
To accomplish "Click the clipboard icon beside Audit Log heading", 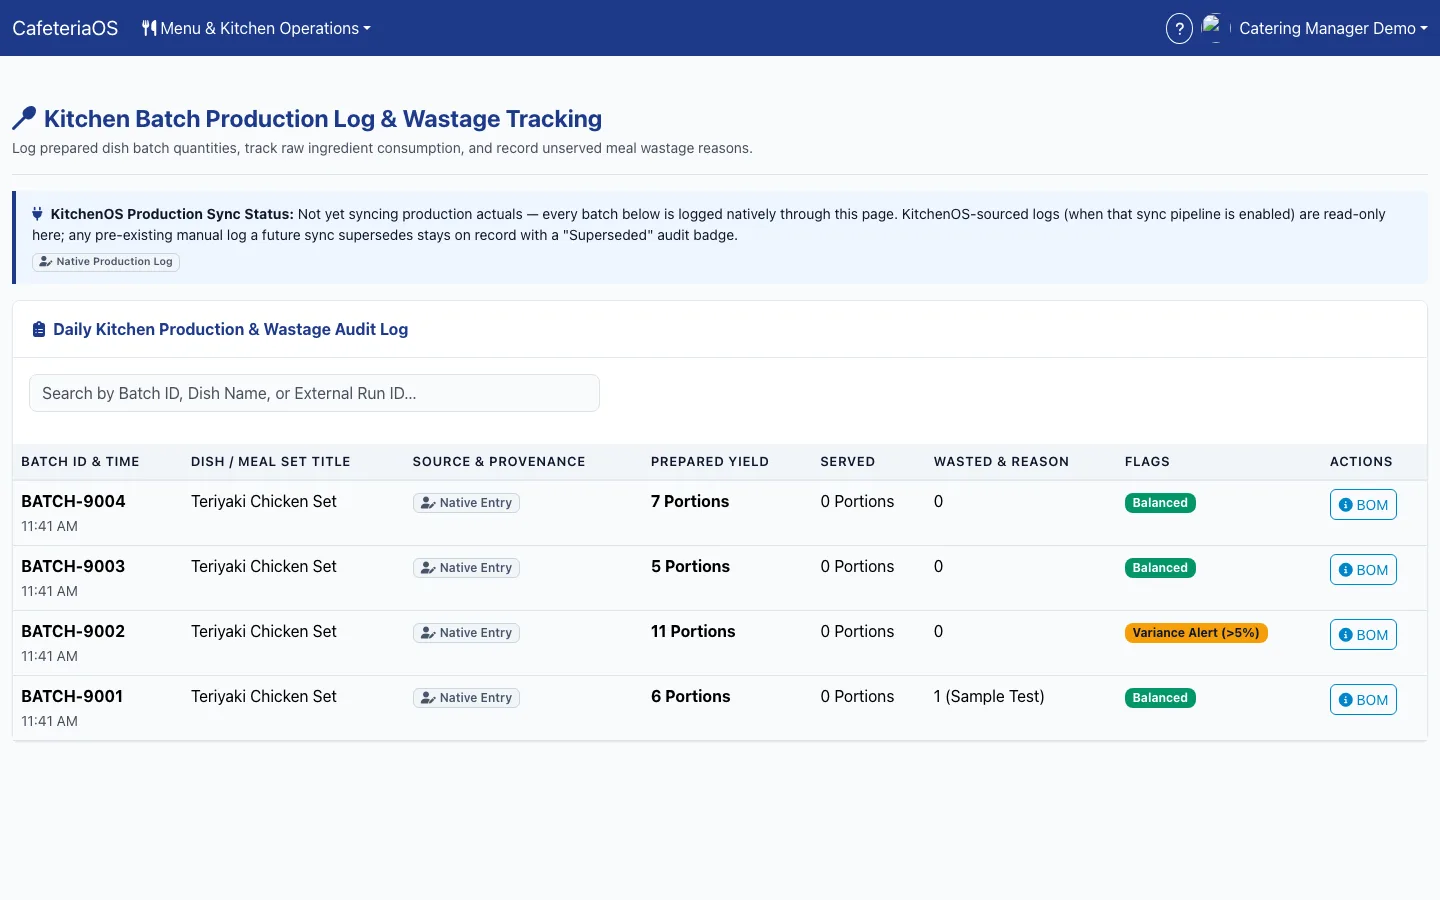I will pyautogui.click(x=39, y=330).
